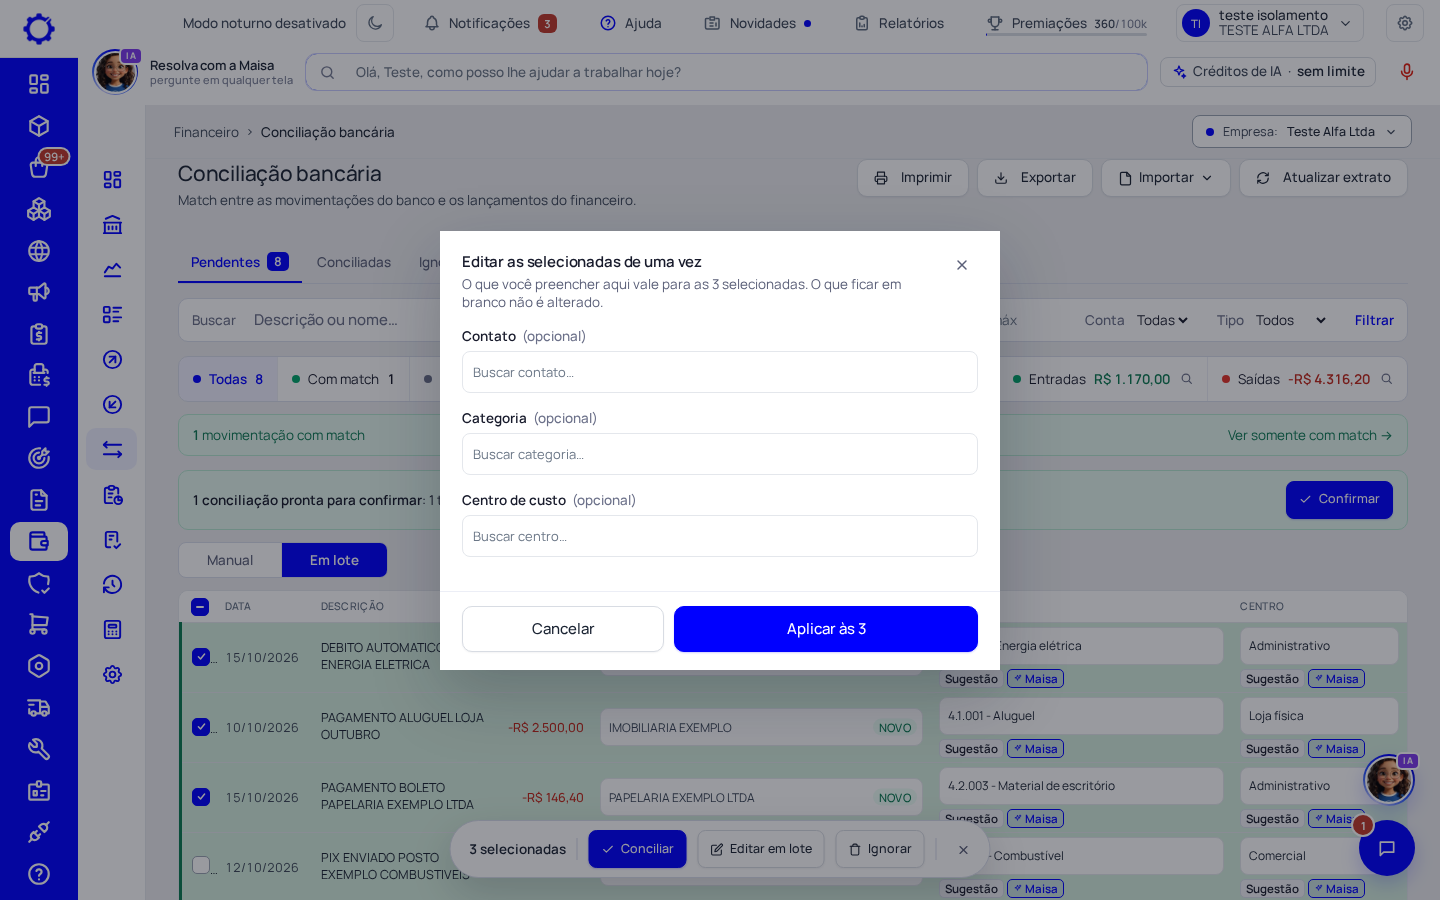The width and height of the screenshot is (1440, 900).
Task: Open the Tipo Todos dropdown
Action: (1290, 320)
